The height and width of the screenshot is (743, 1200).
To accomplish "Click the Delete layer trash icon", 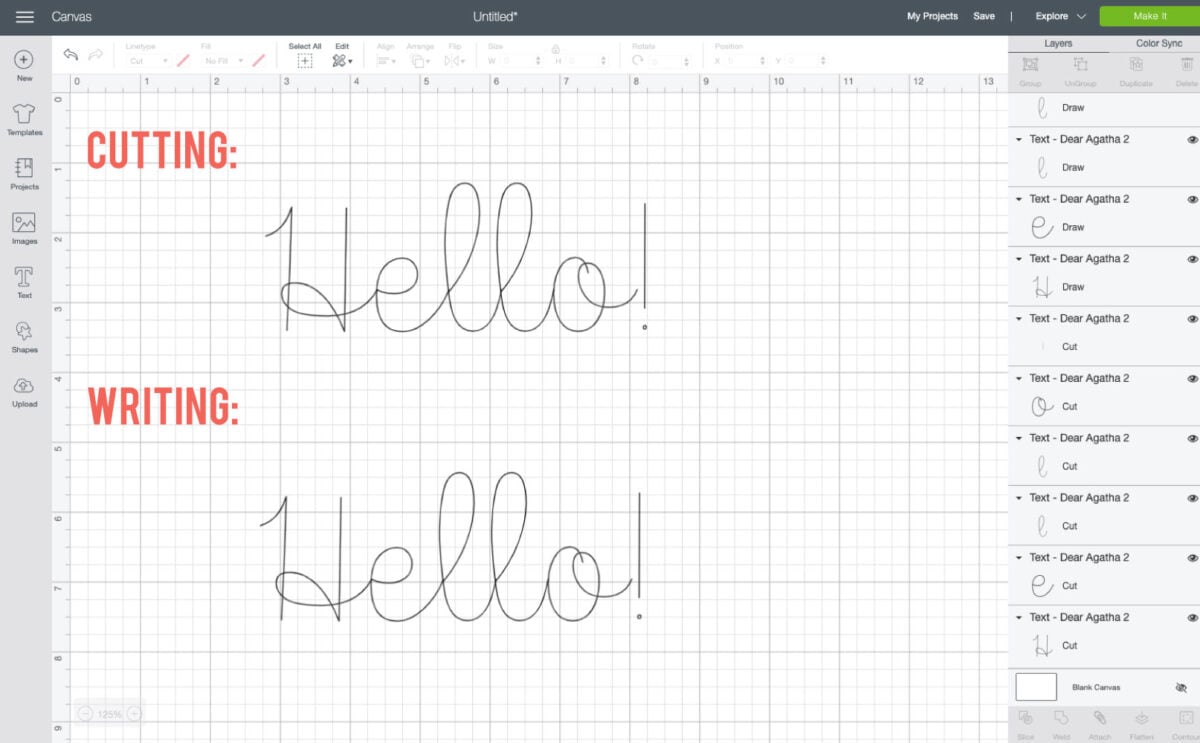I will click(1187, 65).
